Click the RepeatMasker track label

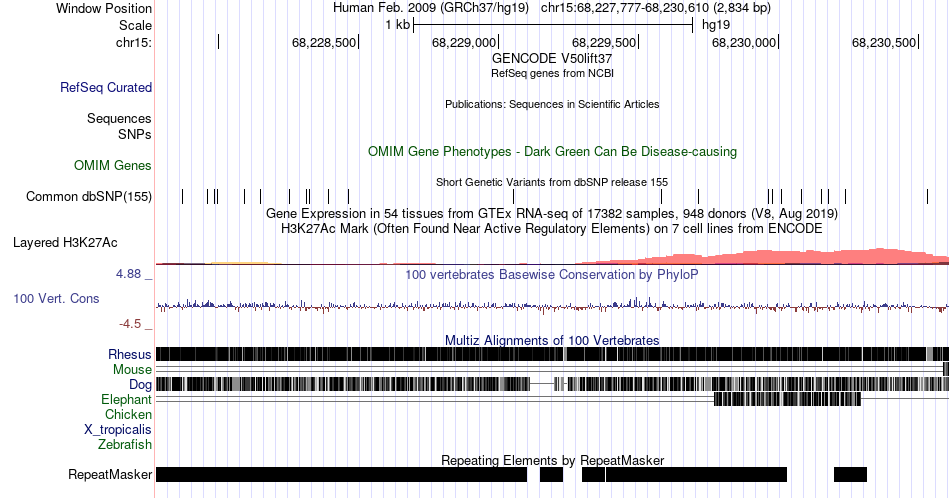(x=110, y=474)
